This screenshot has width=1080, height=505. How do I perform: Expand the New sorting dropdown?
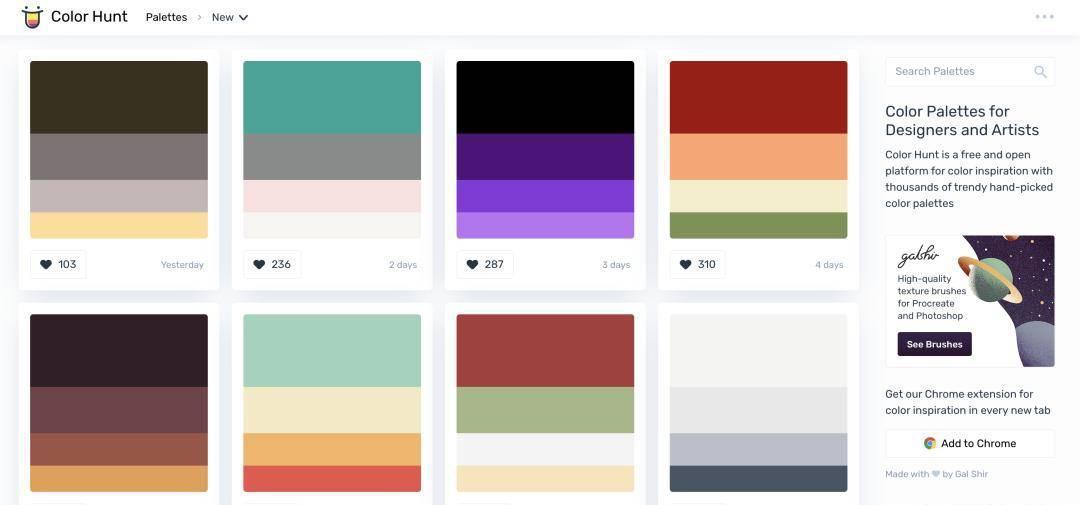[x=230, y=17]
